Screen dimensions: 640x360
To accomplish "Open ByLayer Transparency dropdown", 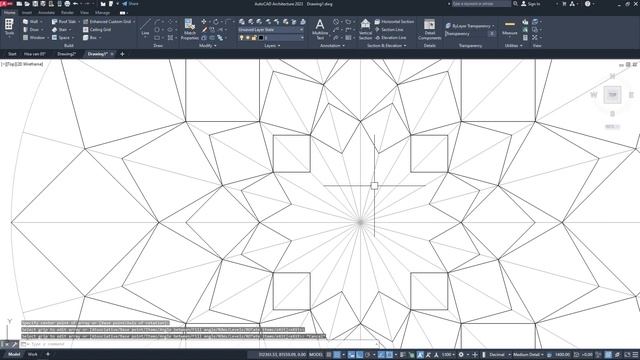I will pos(471,26).
